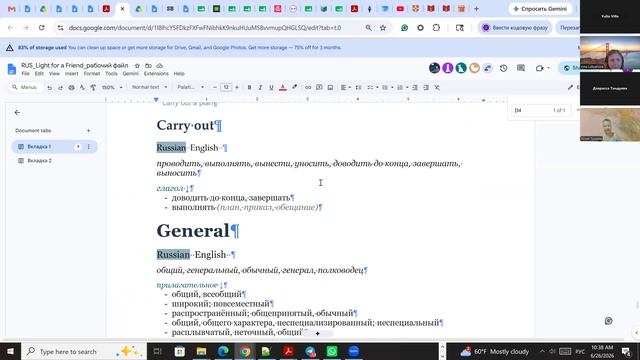Screen dimensions: 640x360
Task: Click the Clear formatting icon
Action: pos(437,87)
